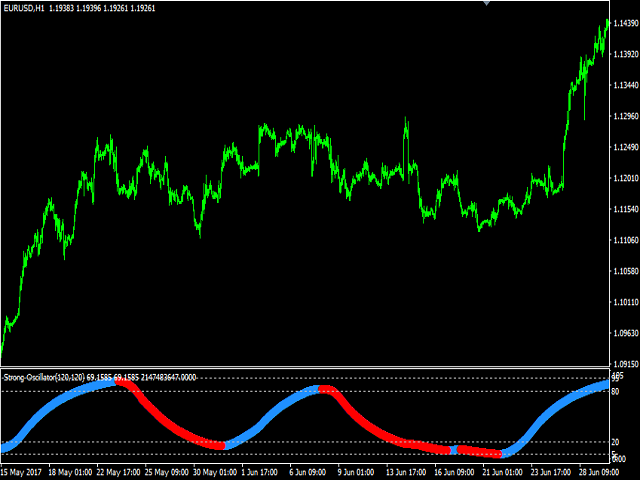Click the 1.10580 price axis label
The height and width of the screenshot is (480, 640).
(626, 271)
